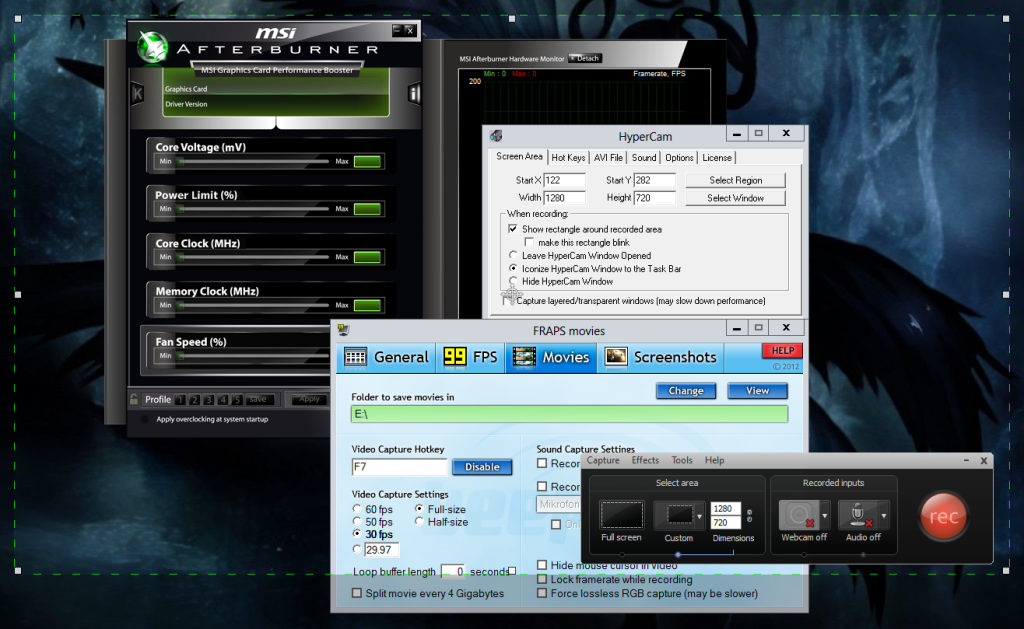Viewport: 1024px width, 629px height.
Task: Open the FRAPS Screenshots tab
Action: 661,357
